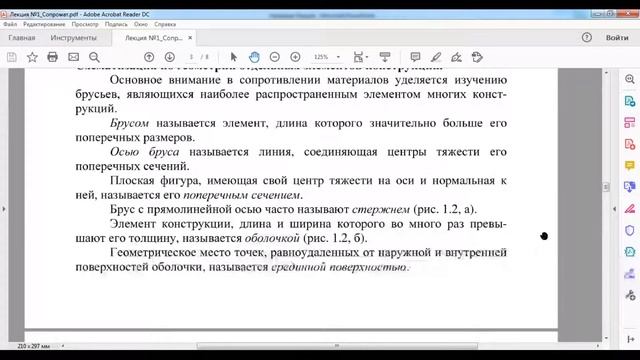Go to previous page arrow up
This screenshot has height=360, width=640.
(x=149, y=57)
